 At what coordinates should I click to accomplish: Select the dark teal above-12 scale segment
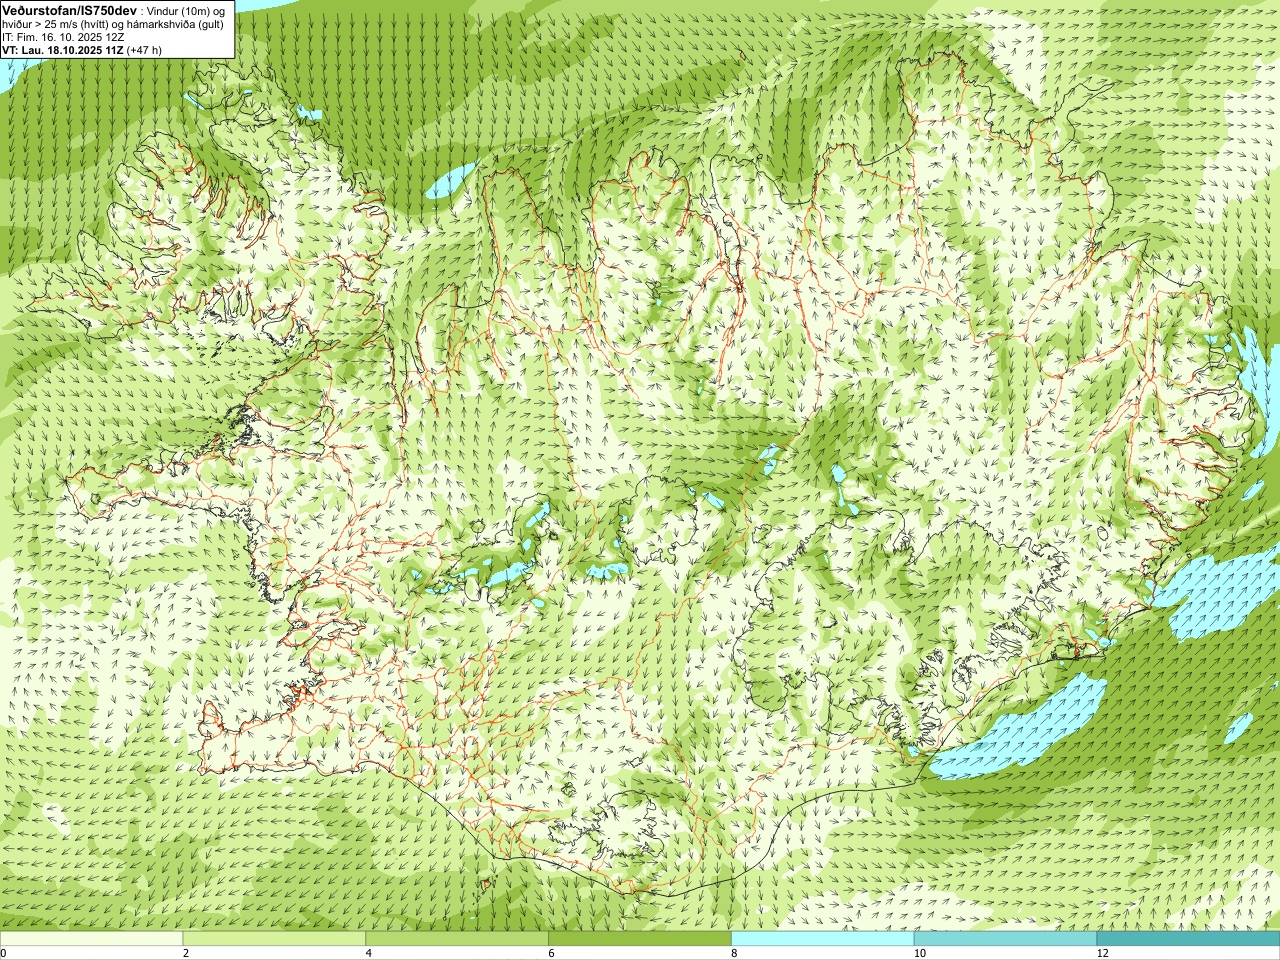(1188, 939)
